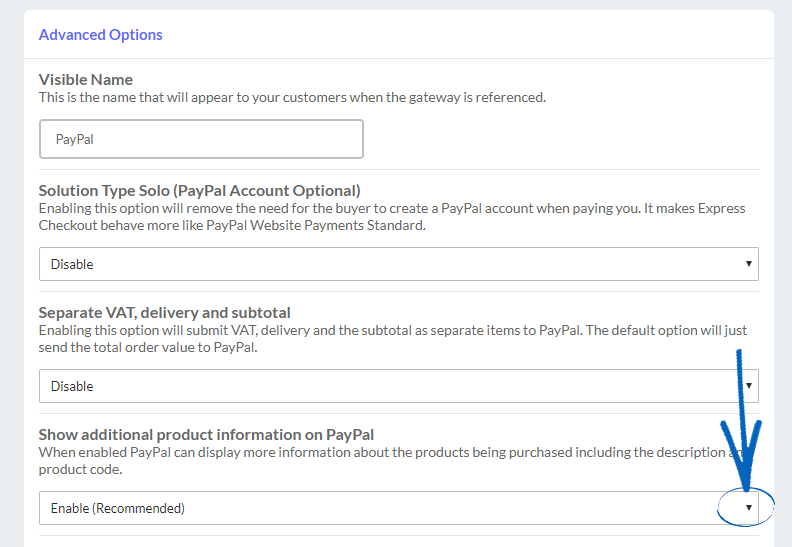Open the Solution Type Solo dropdown
Image resolution: width=792 pixels, height=547 pixels.
(398, 264)
